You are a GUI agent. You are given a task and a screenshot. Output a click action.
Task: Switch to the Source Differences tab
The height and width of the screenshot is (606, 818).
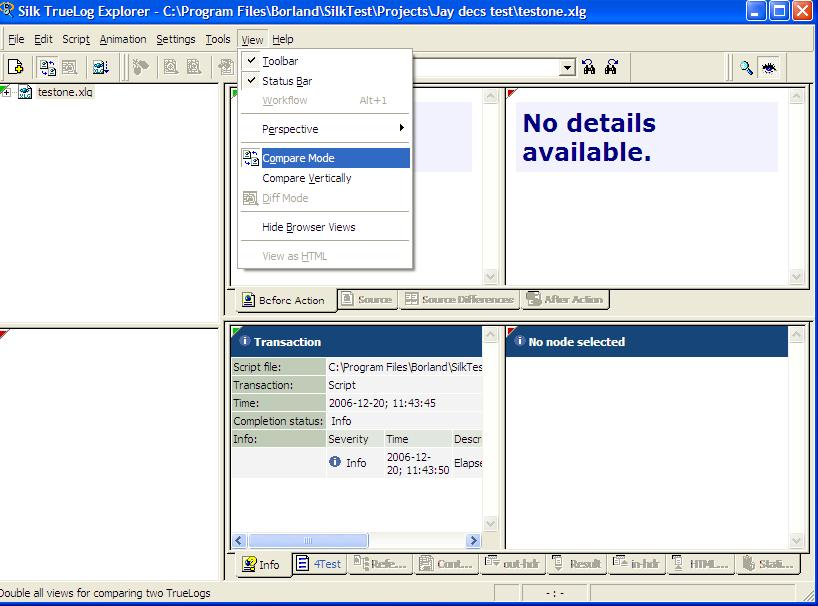click(x=460, y=299)
